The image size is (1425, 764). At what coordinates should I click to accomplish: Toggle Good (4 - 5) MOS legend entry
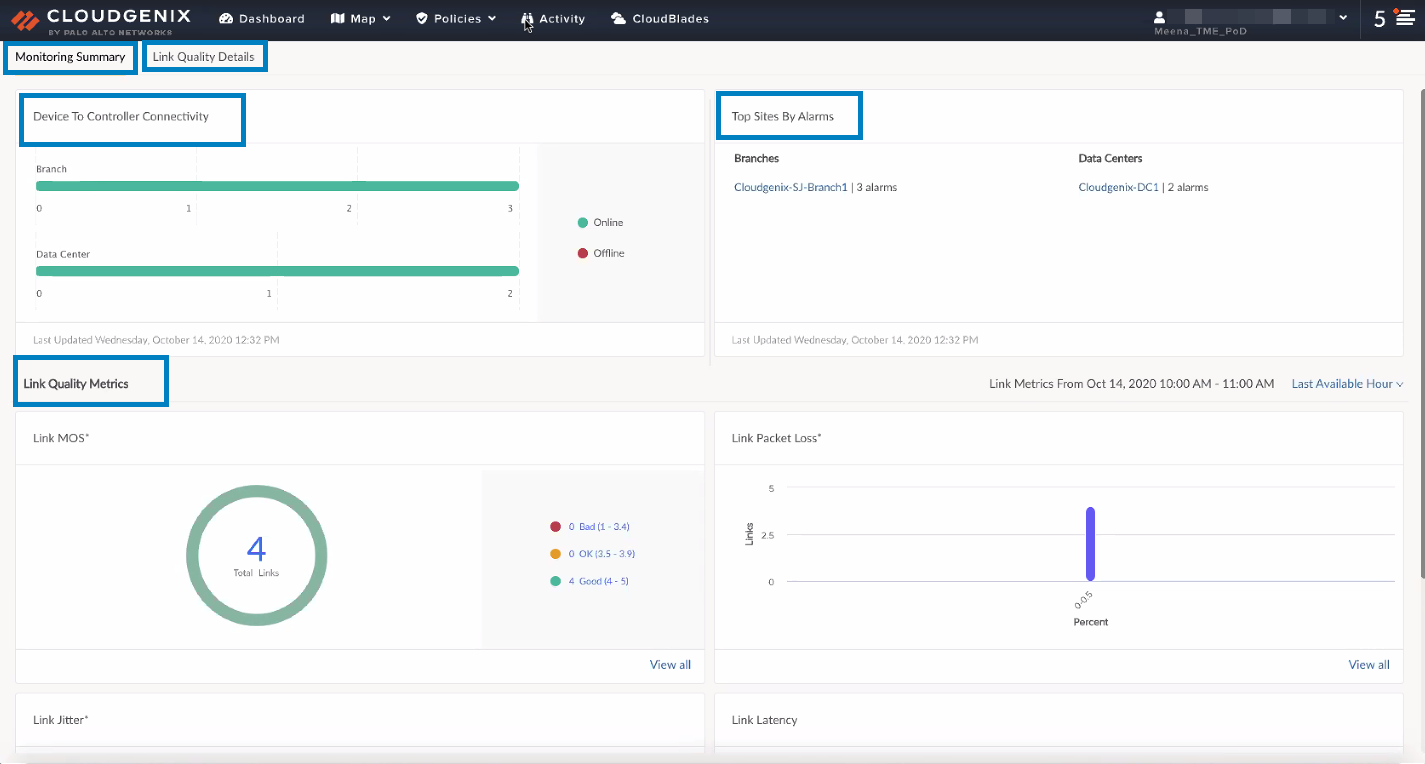tap(556, 581)
